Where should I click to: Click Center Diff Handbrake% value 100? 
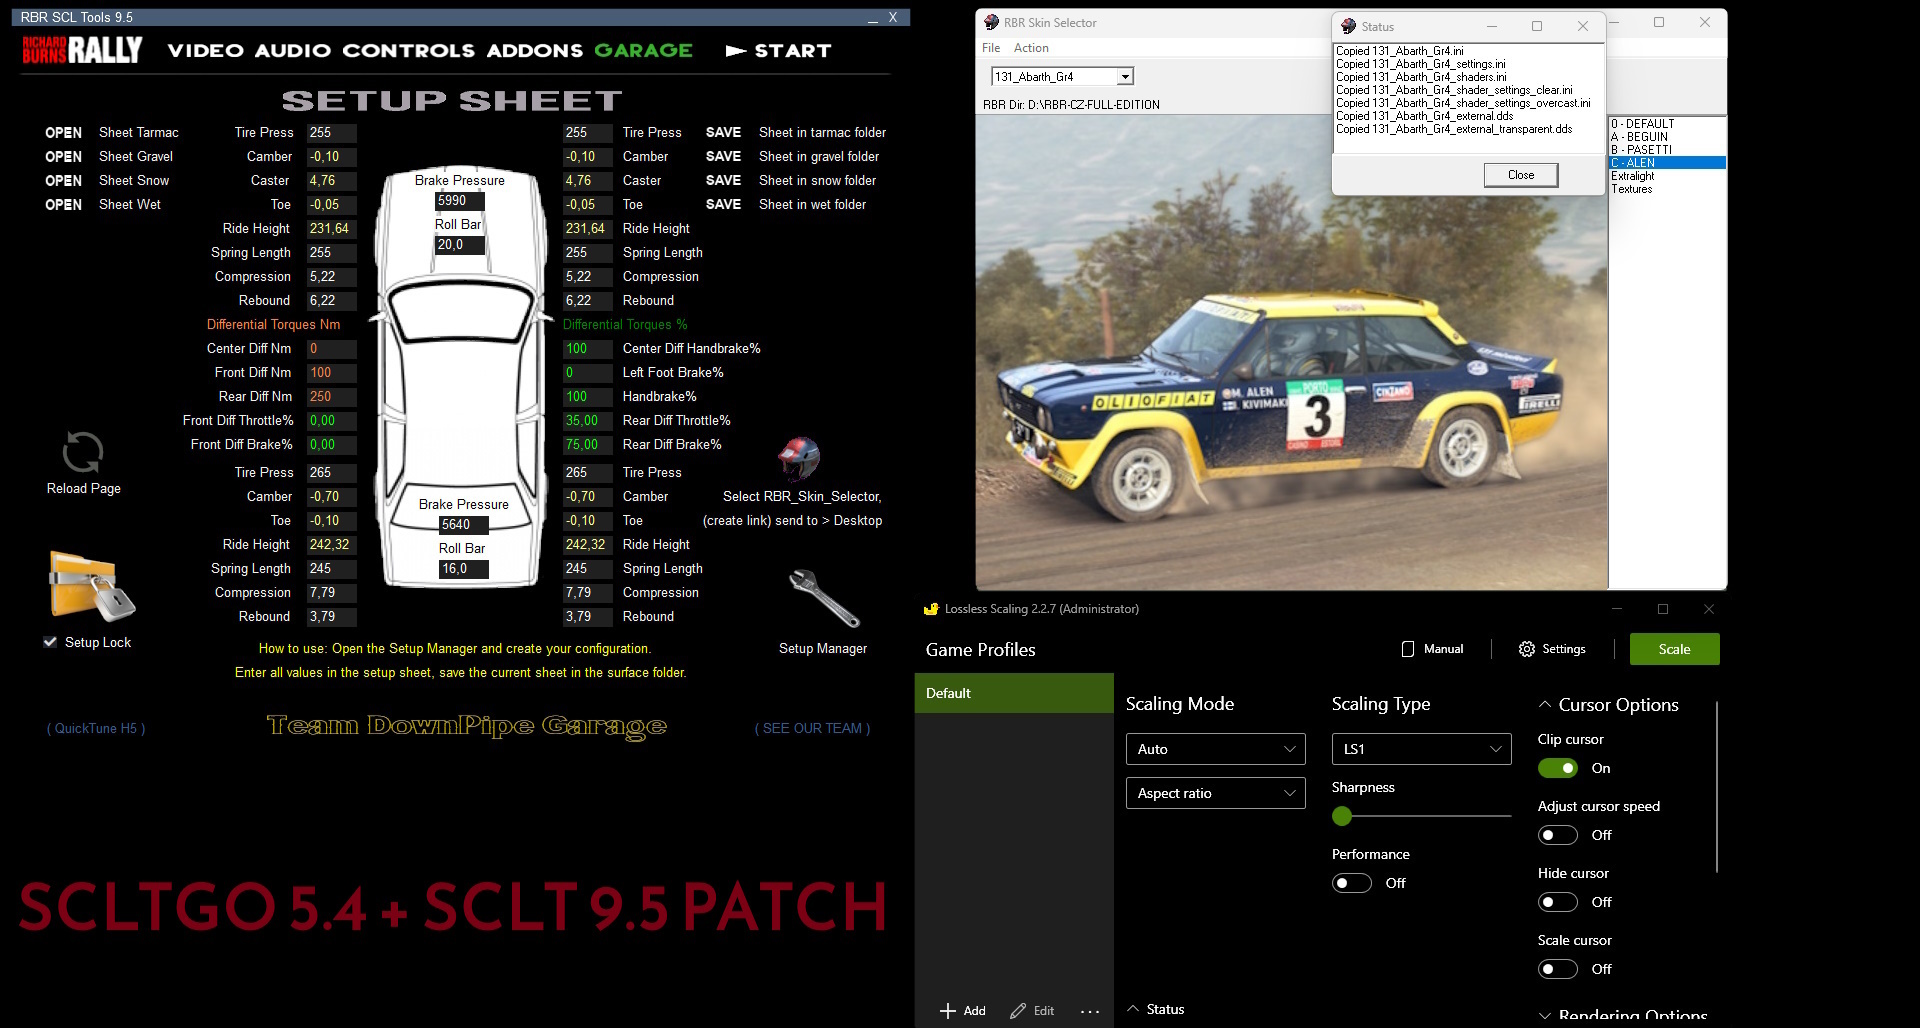588,349
